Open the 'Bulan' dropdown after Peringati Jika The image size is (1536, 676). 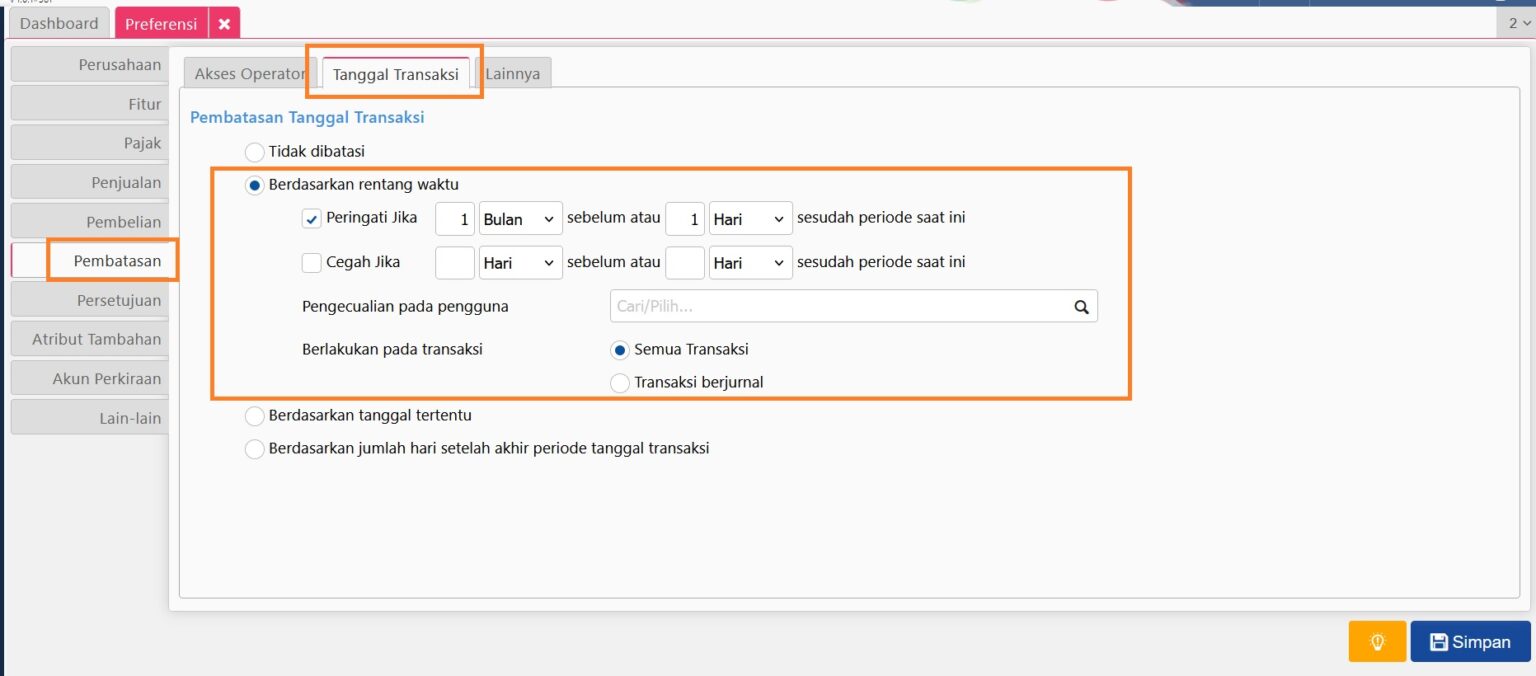(520, 218)
